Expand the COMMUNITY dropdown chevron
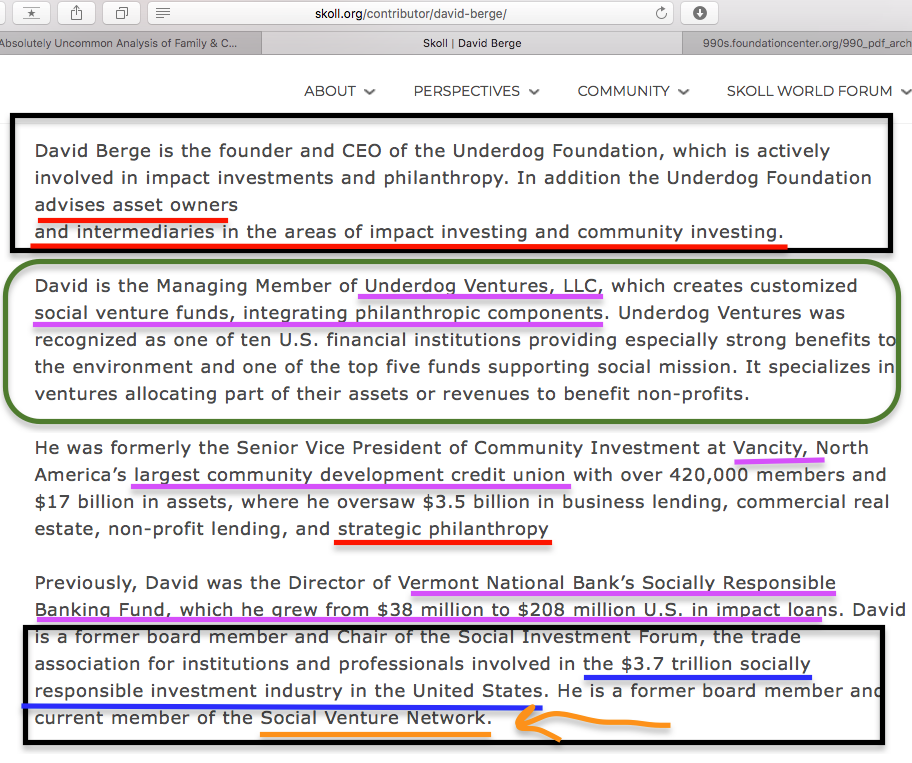The width and height of the screenshot is (912, 763). pyautogui.click(x=684, y=92)
